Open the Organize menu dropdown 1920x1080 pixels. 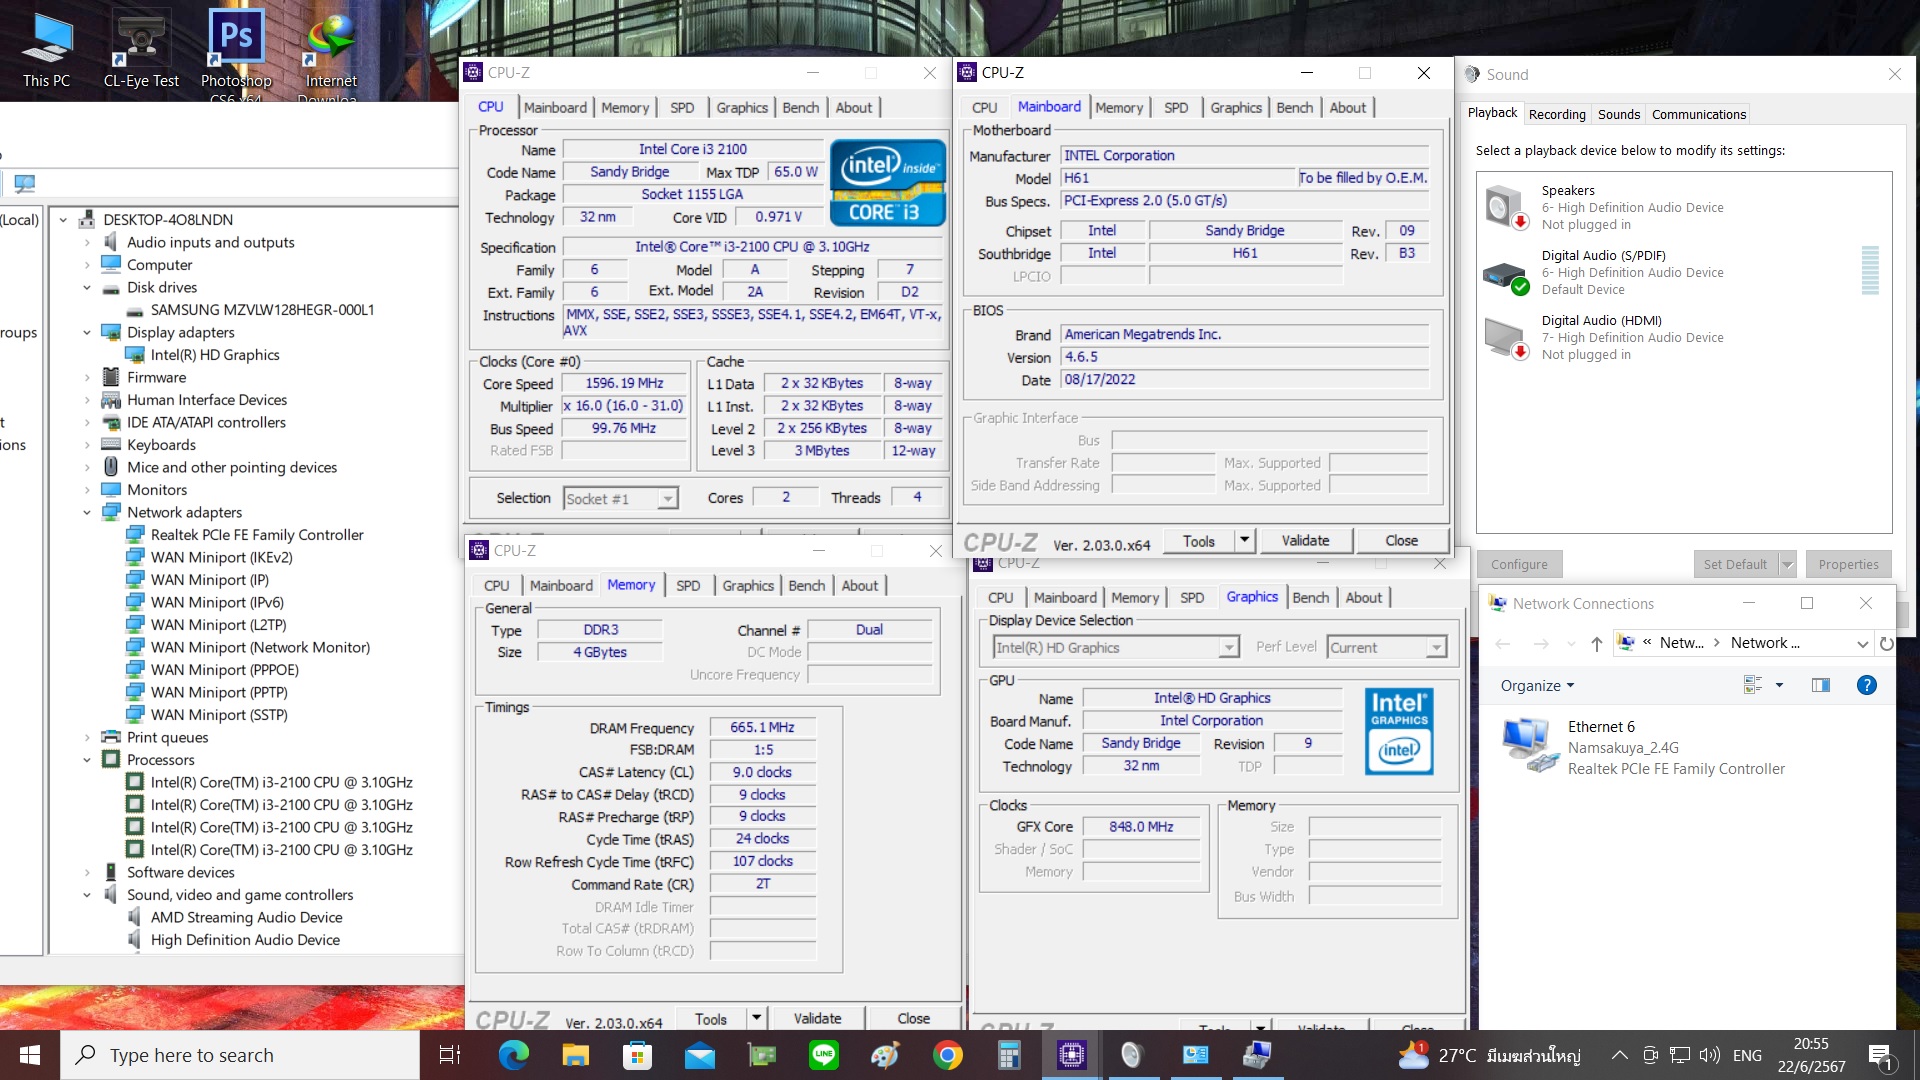coord(1537,686)
